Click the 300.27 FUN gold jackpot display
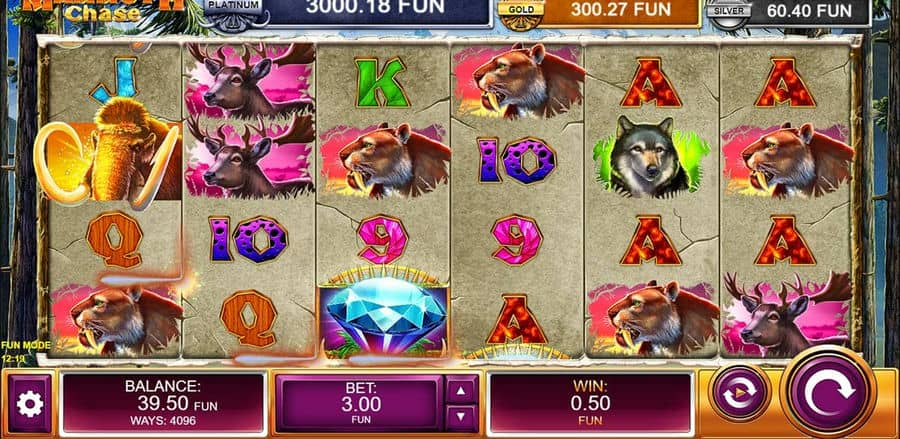This screenshot has height=439, width=900. tap(619, 10)
